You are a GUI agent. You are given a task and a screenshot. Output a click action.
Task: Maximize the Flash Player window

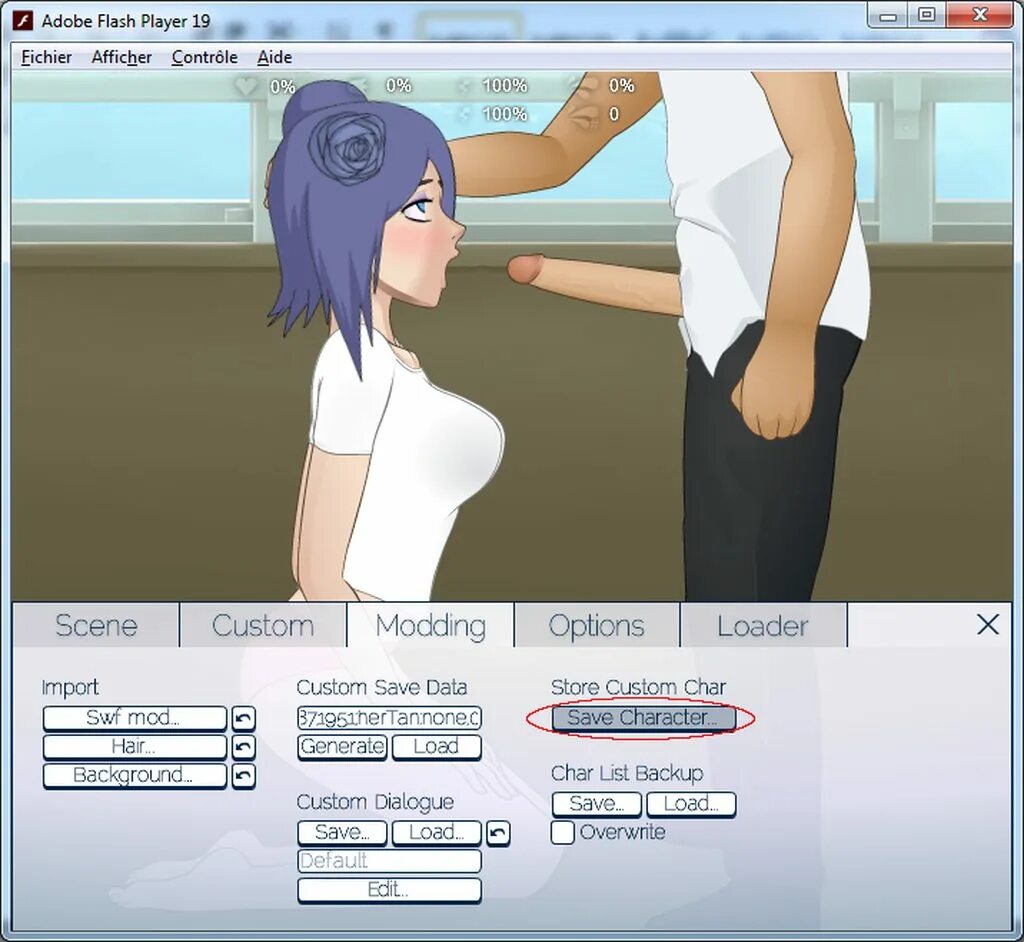point(926,16)
